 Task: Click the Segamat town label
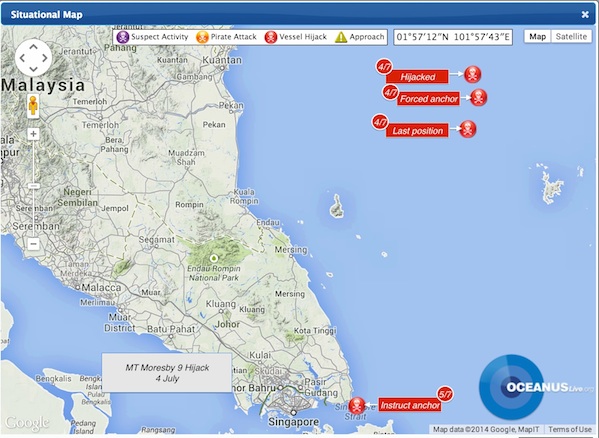156,240
